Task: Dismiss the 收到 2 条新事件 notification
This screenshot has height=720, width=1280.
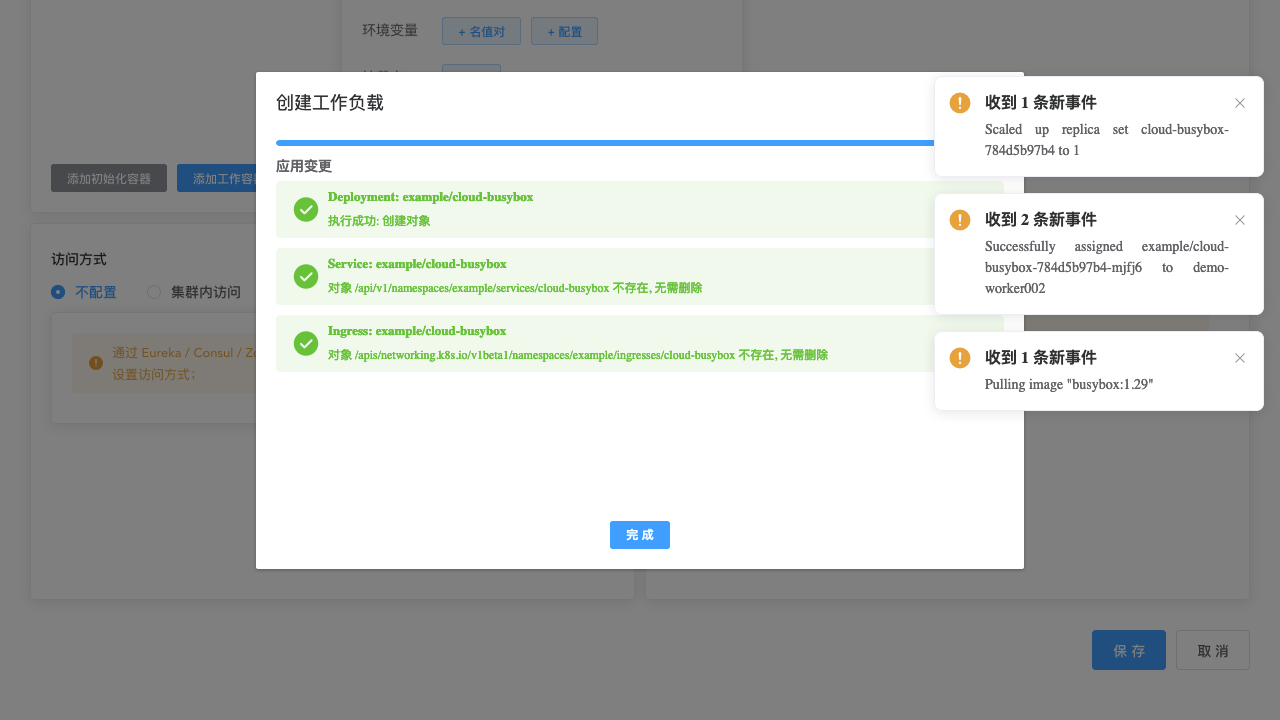Action: pos(1240,220)
